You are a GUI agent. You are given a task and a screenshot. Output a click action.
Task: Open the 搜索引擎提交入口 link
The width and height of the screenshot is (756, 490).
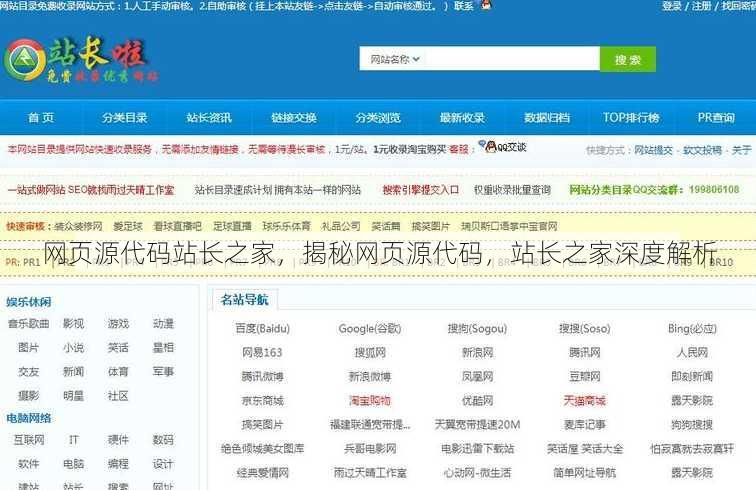(420, 190)
